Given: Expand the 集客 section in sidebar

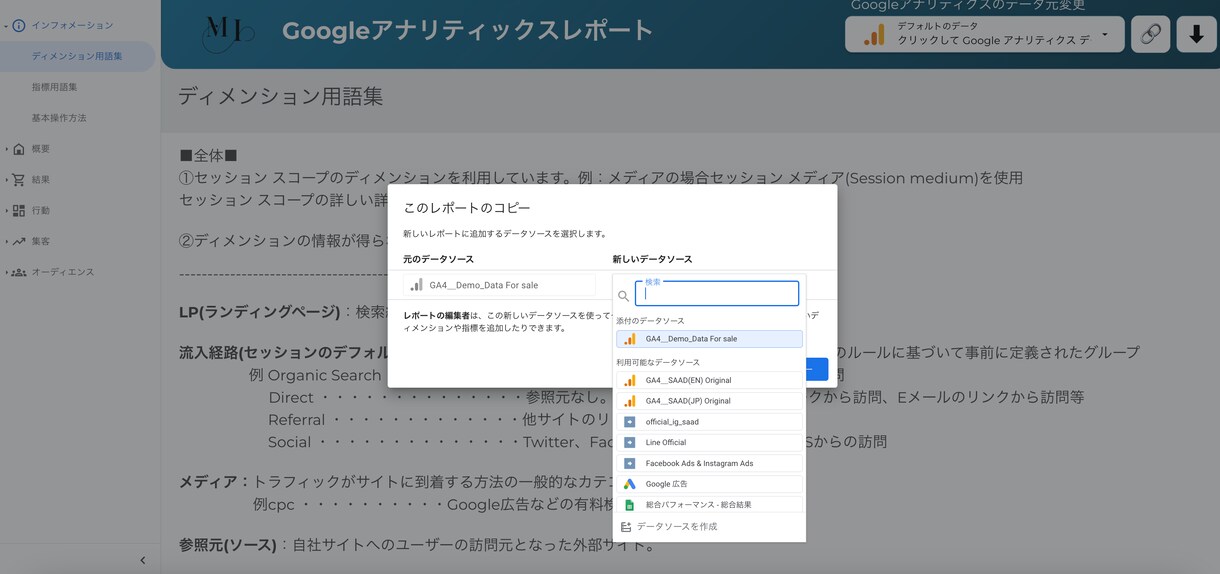Looking at the screenshot, I should point(6,241).
